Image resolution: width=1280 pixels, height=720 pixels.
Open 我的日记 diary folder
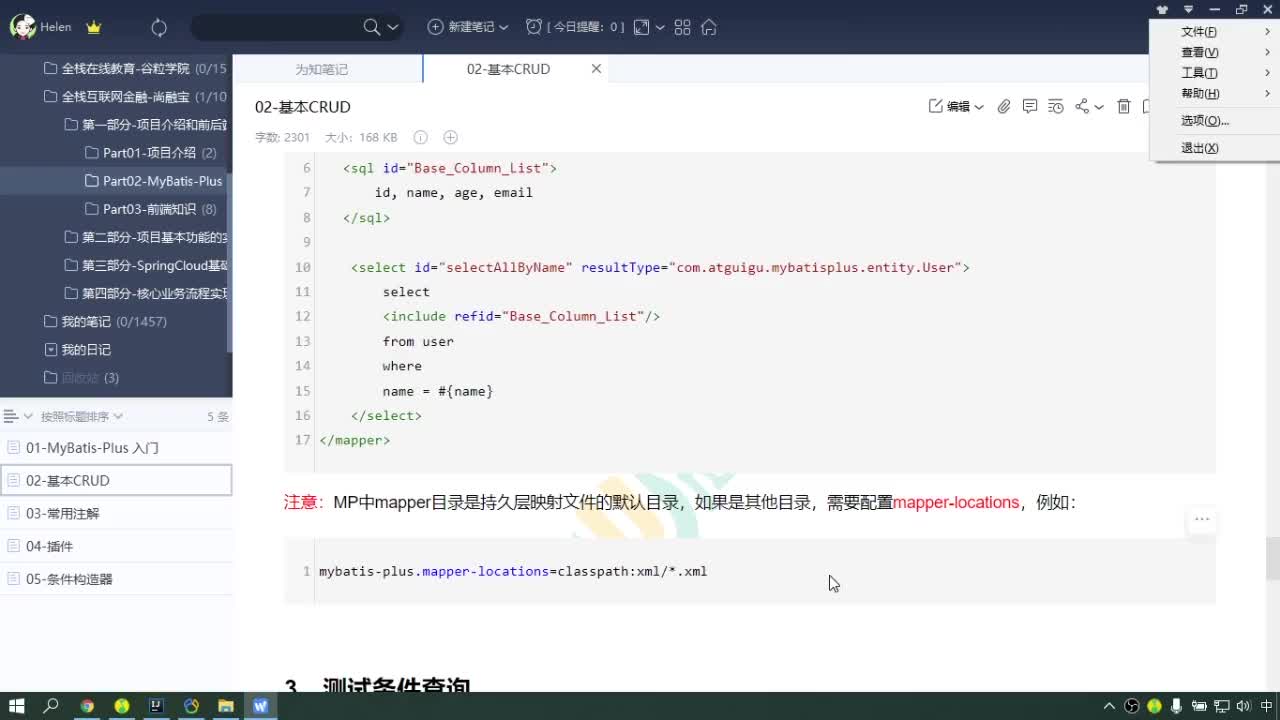click(x=86, y=349)
